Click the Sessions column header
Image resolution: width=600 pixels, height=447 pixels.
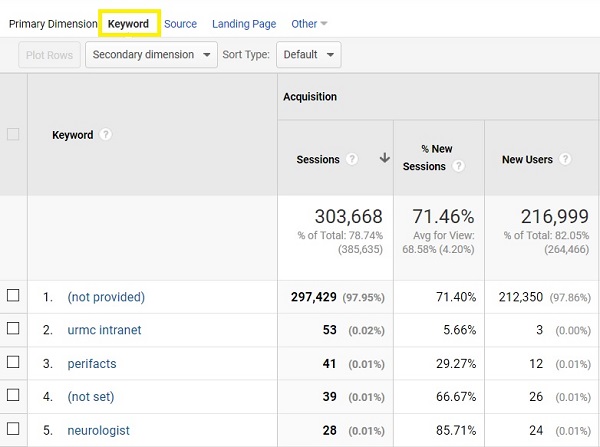[318, 159]
